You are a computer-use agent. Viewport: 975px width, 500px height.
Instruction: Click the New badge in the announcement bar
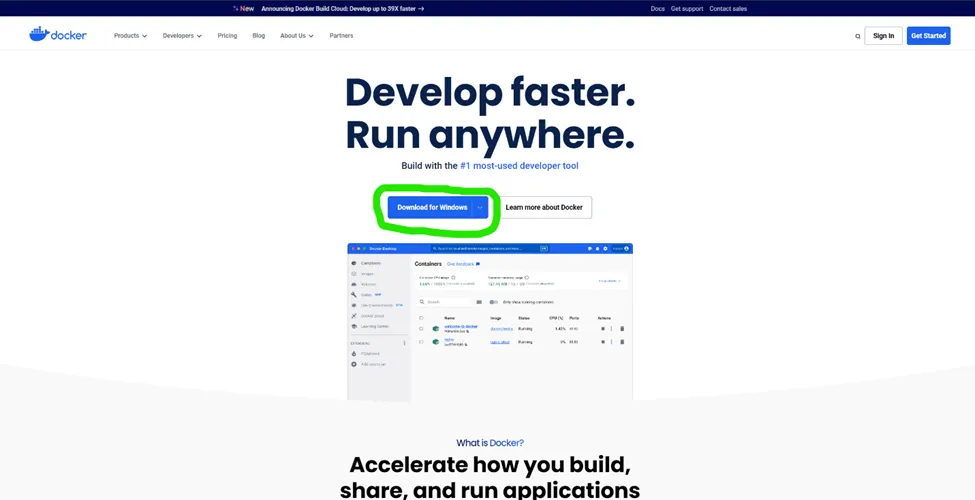[244, 9]
